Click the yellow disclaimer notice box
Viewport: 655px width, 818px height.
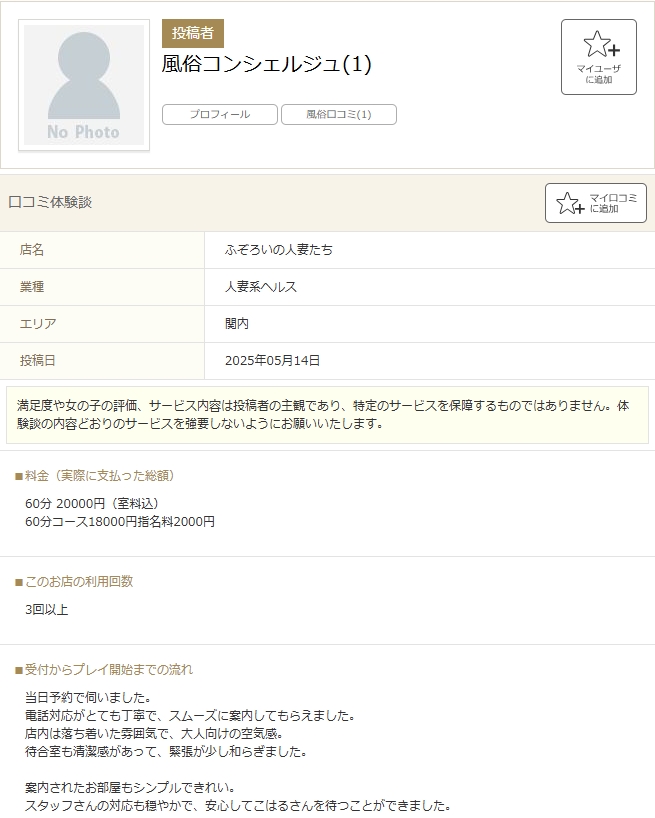coord(327,415)
